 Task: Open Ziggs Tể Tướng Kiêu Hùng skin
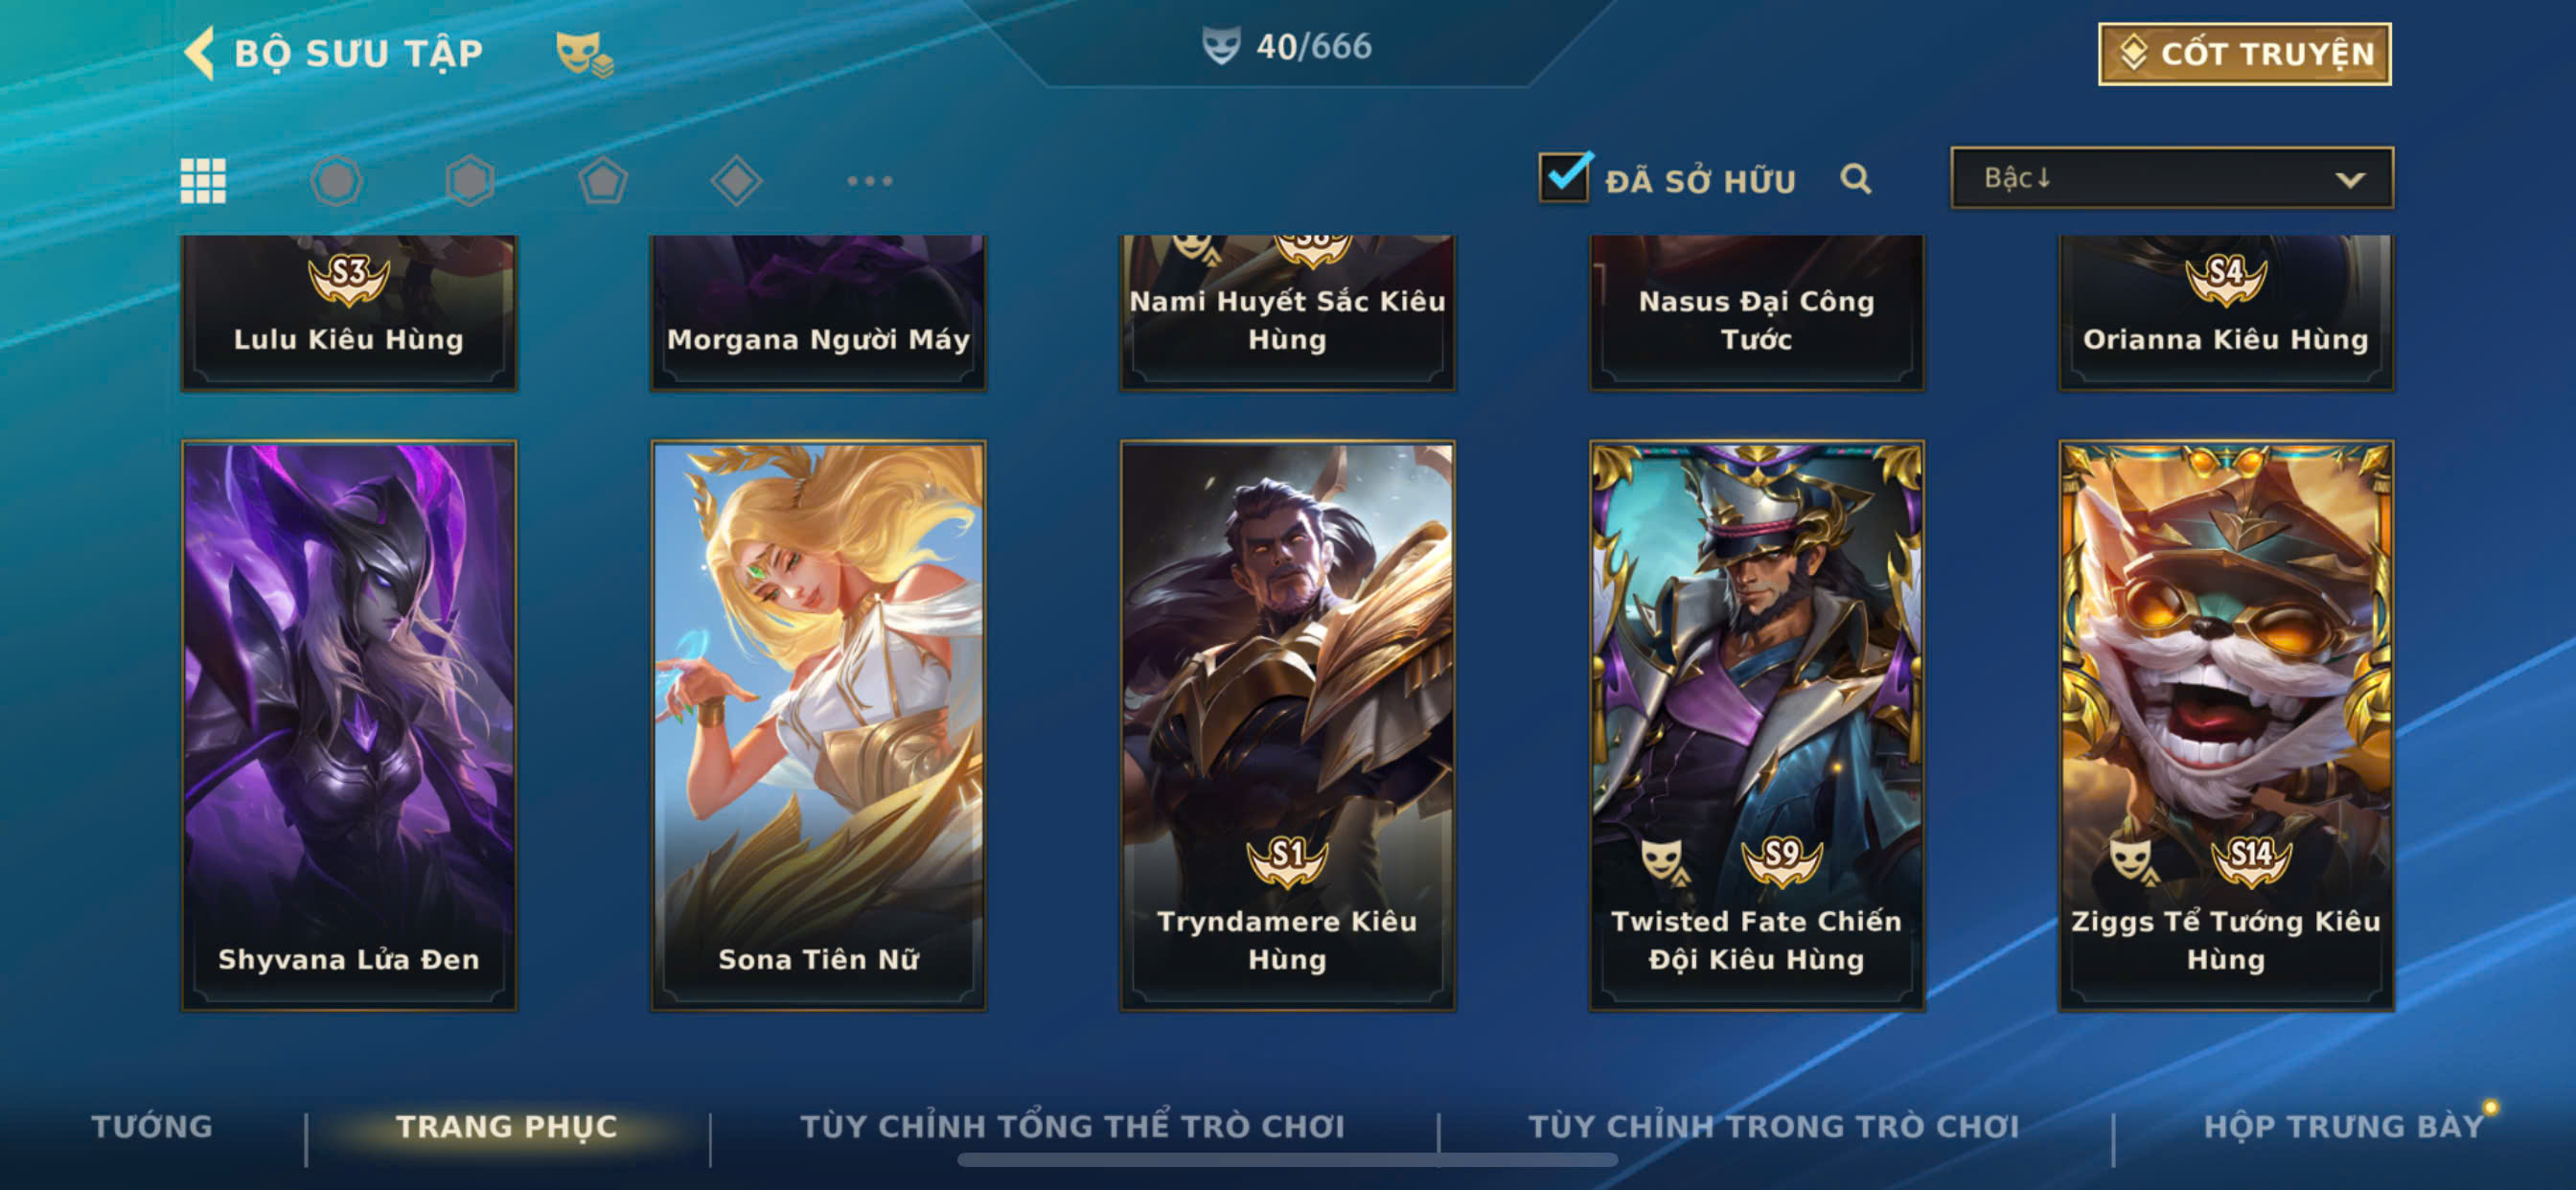[2226, 726]
